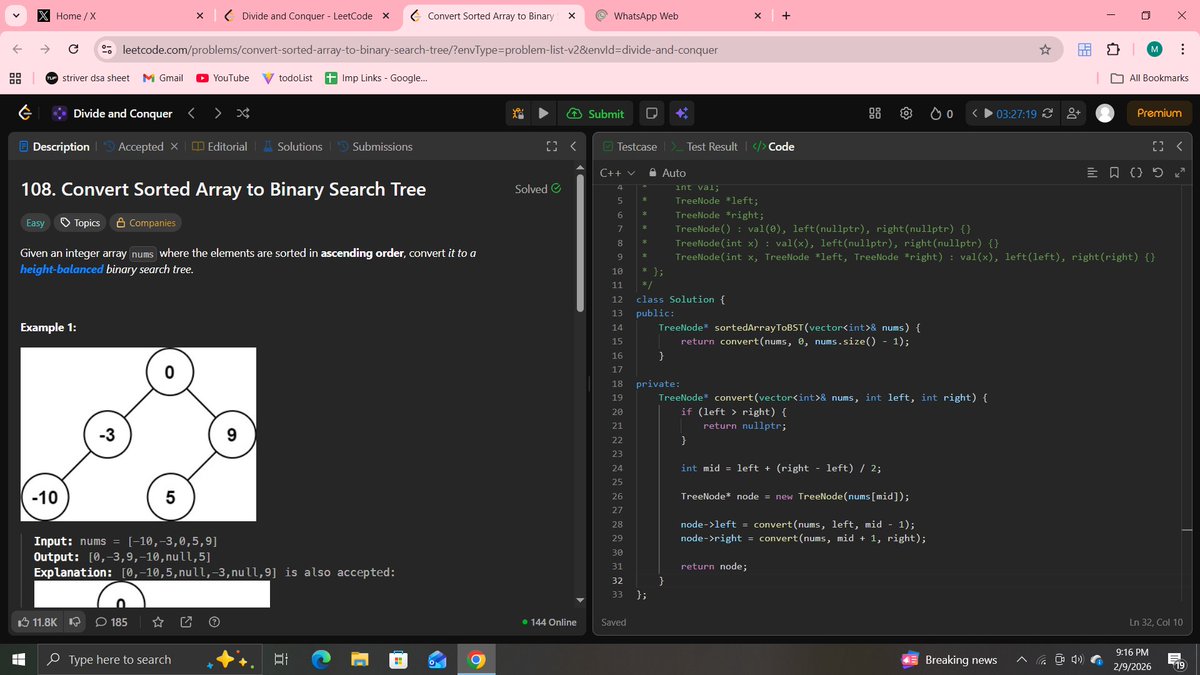Show the Easy difficulty tag
The height and width of the screenshot is (675, 1200).
point(35,223)
